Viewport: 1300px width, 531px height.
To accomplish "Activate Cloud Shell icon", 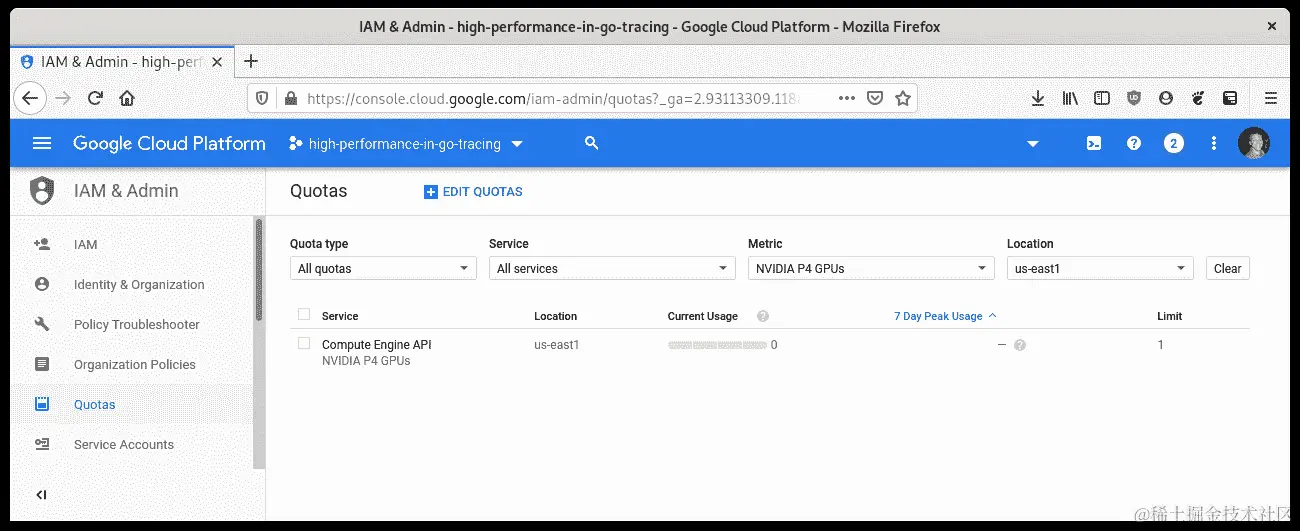I will click(x=1094, y=143).
